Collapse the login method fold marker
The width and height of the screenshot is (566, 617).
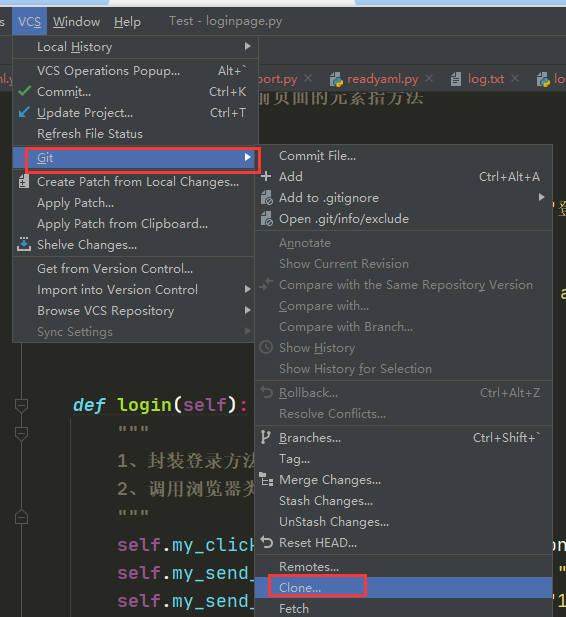21,405
